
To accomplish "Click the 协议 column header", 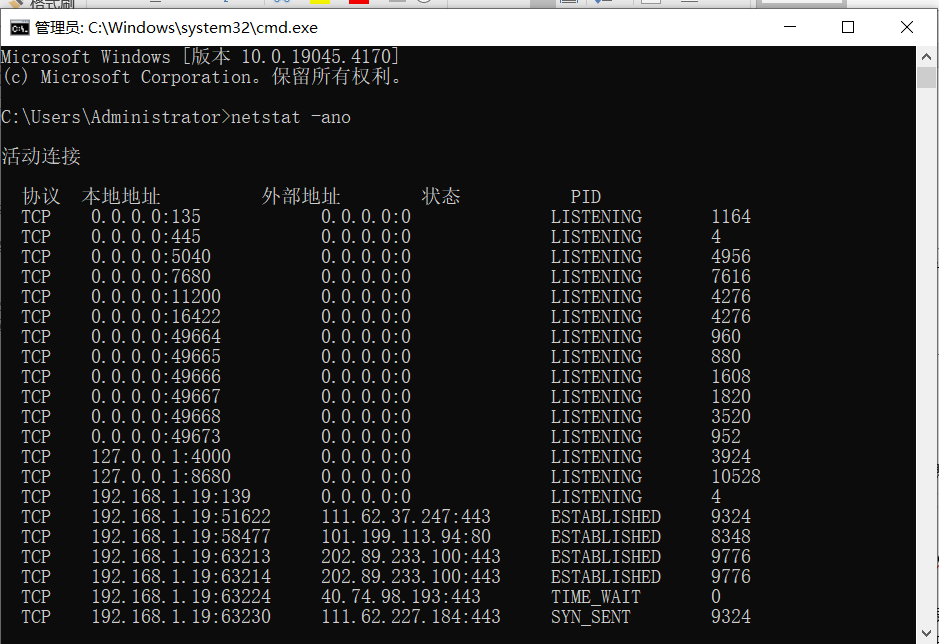I will (x=41, y=196).
